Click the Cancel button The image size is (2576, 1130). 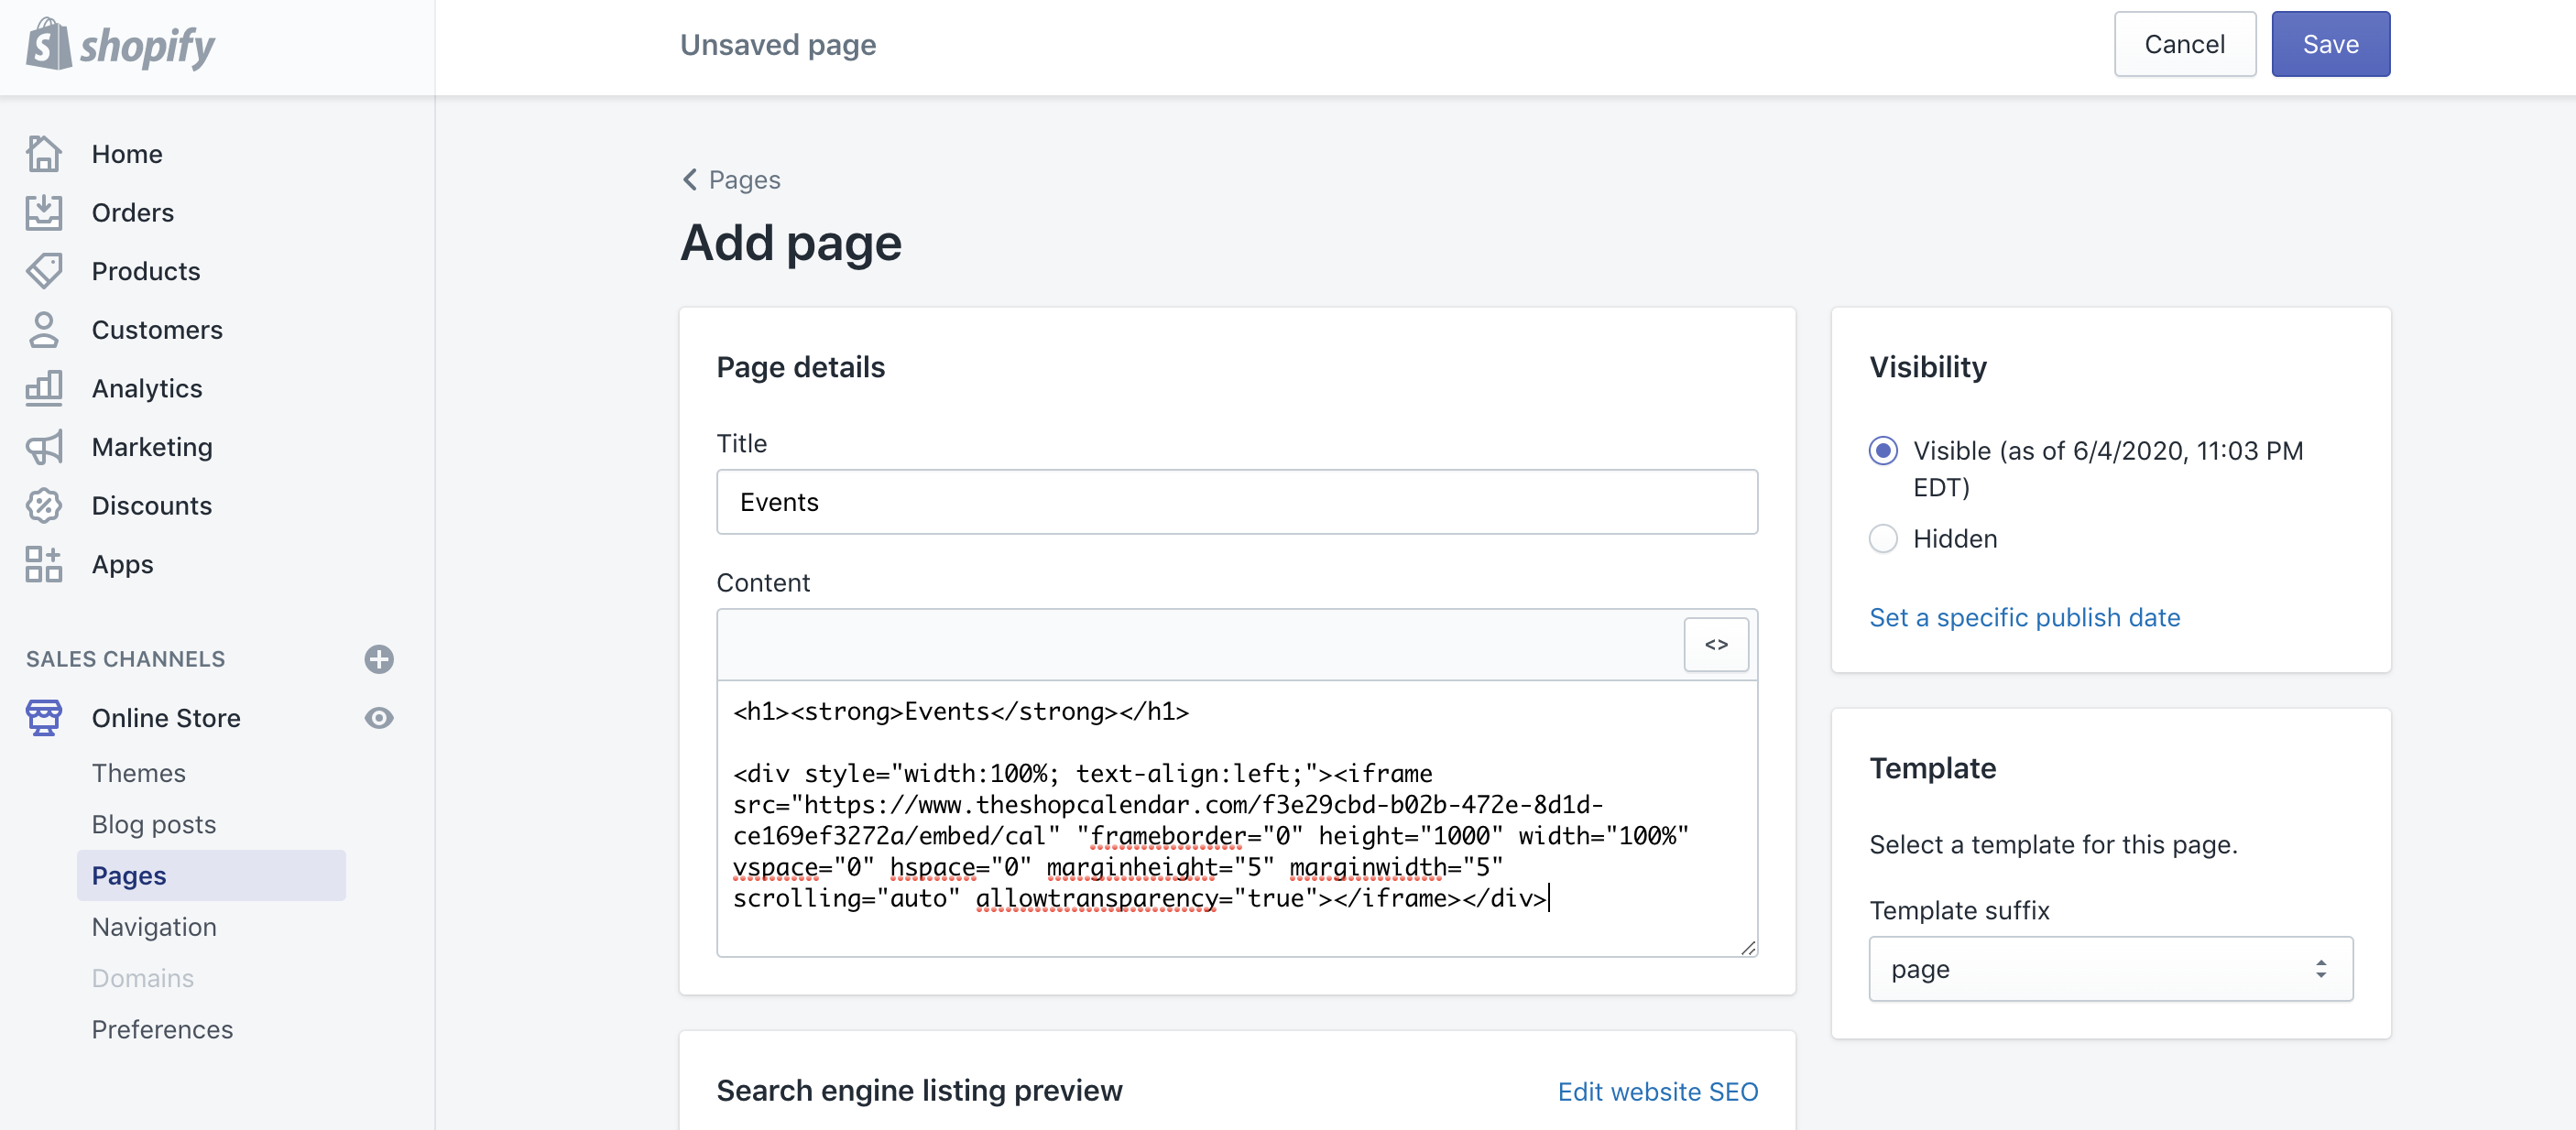click(2184, 44)
